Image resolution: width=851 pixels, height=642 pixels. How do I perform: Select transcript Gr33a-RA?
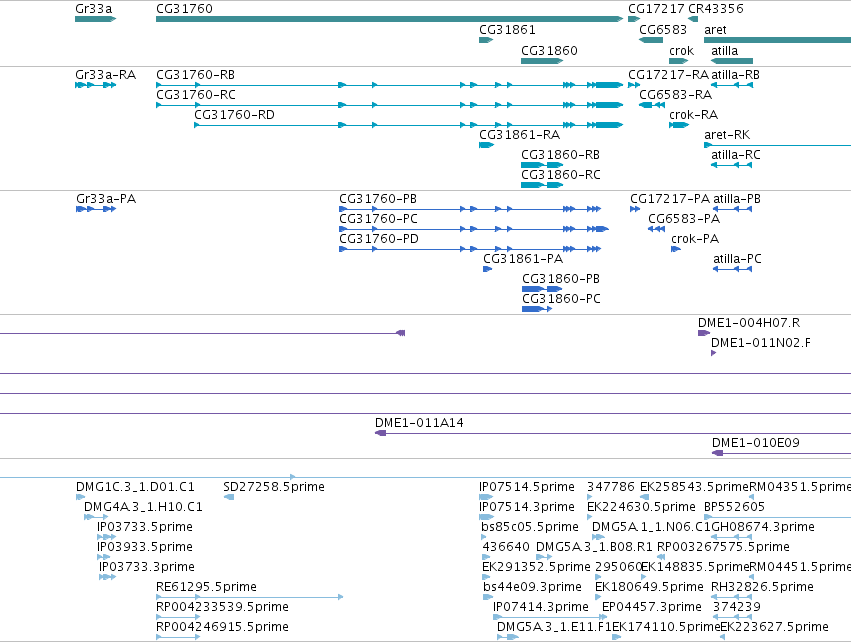pos(105,74)
